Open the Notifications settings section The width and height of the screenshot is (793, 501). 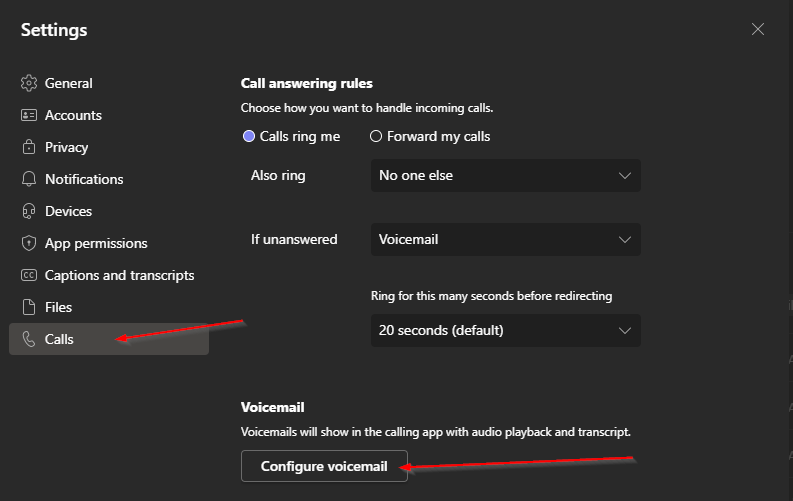84,179
